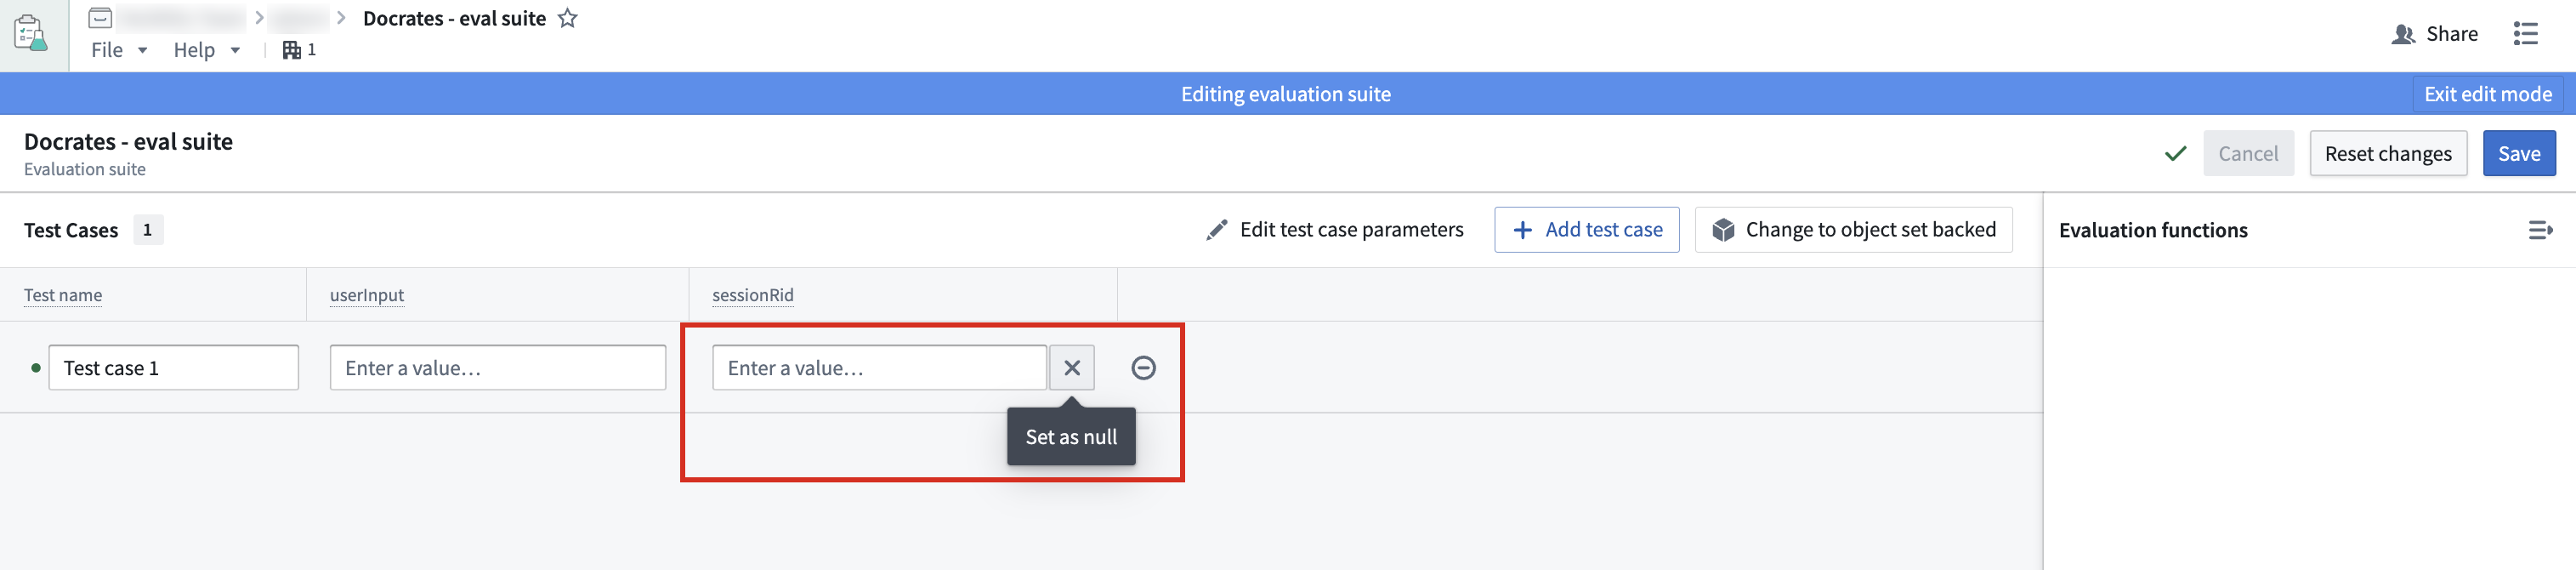The width and height of the screenshot is (2576, 570).
Task: Toggle the favorite star on Docrates - eval suite
Action: [566, 17]
